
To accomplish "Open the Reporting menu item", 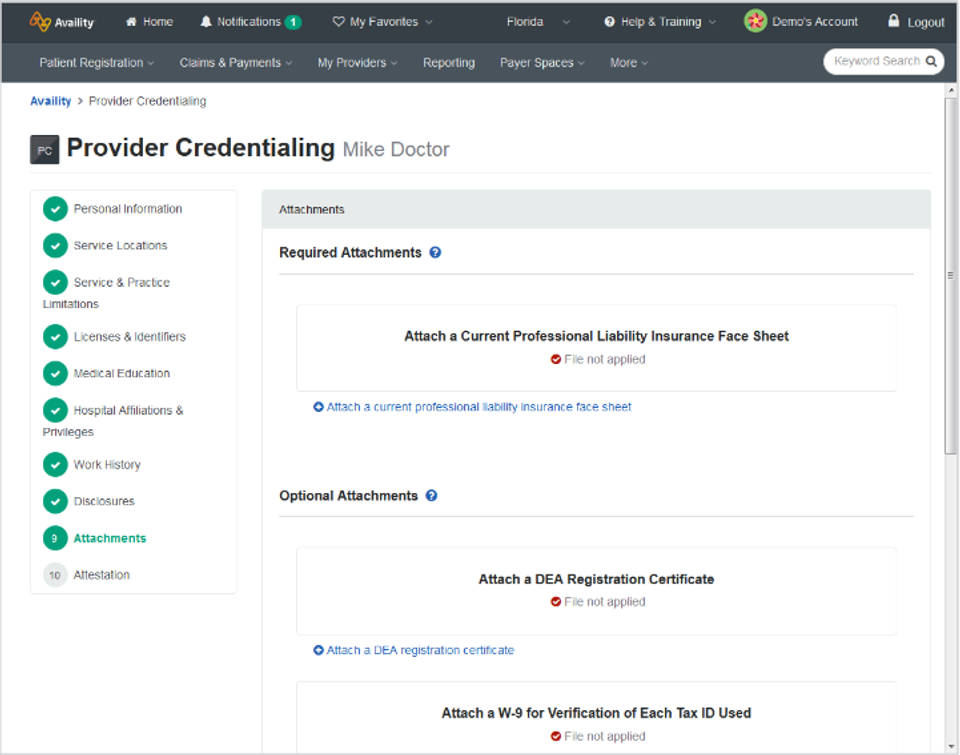I will 448,62.
